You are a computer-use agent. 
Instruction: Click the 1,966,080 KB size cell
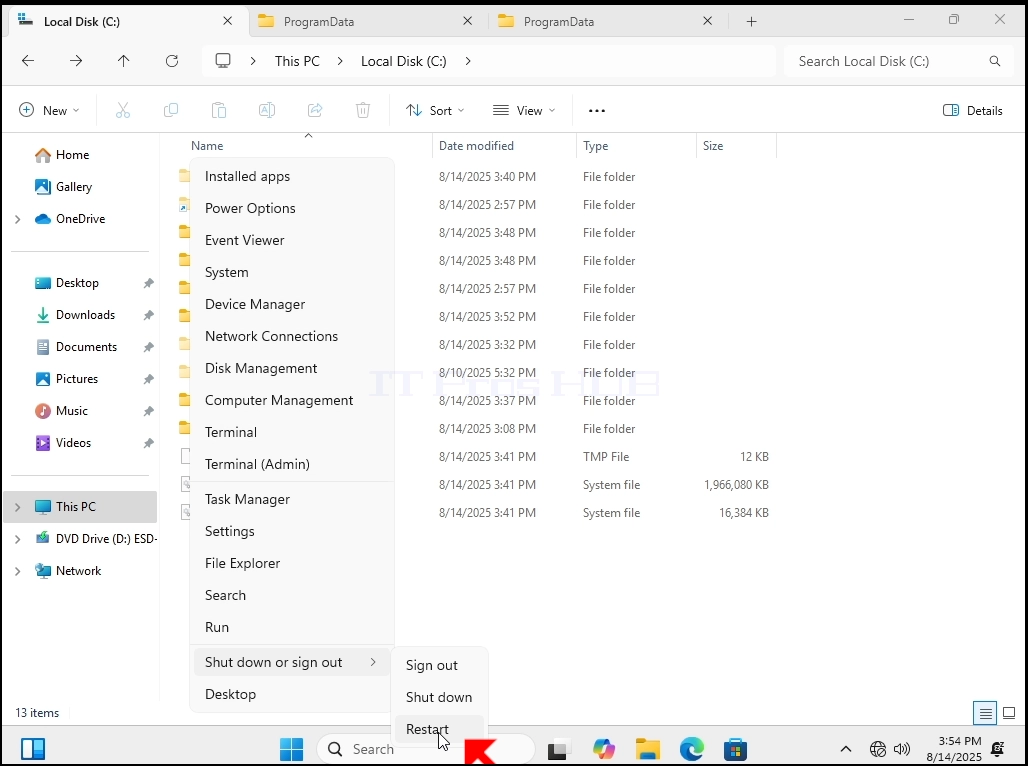pyautogui.click(x=736, y=485)
